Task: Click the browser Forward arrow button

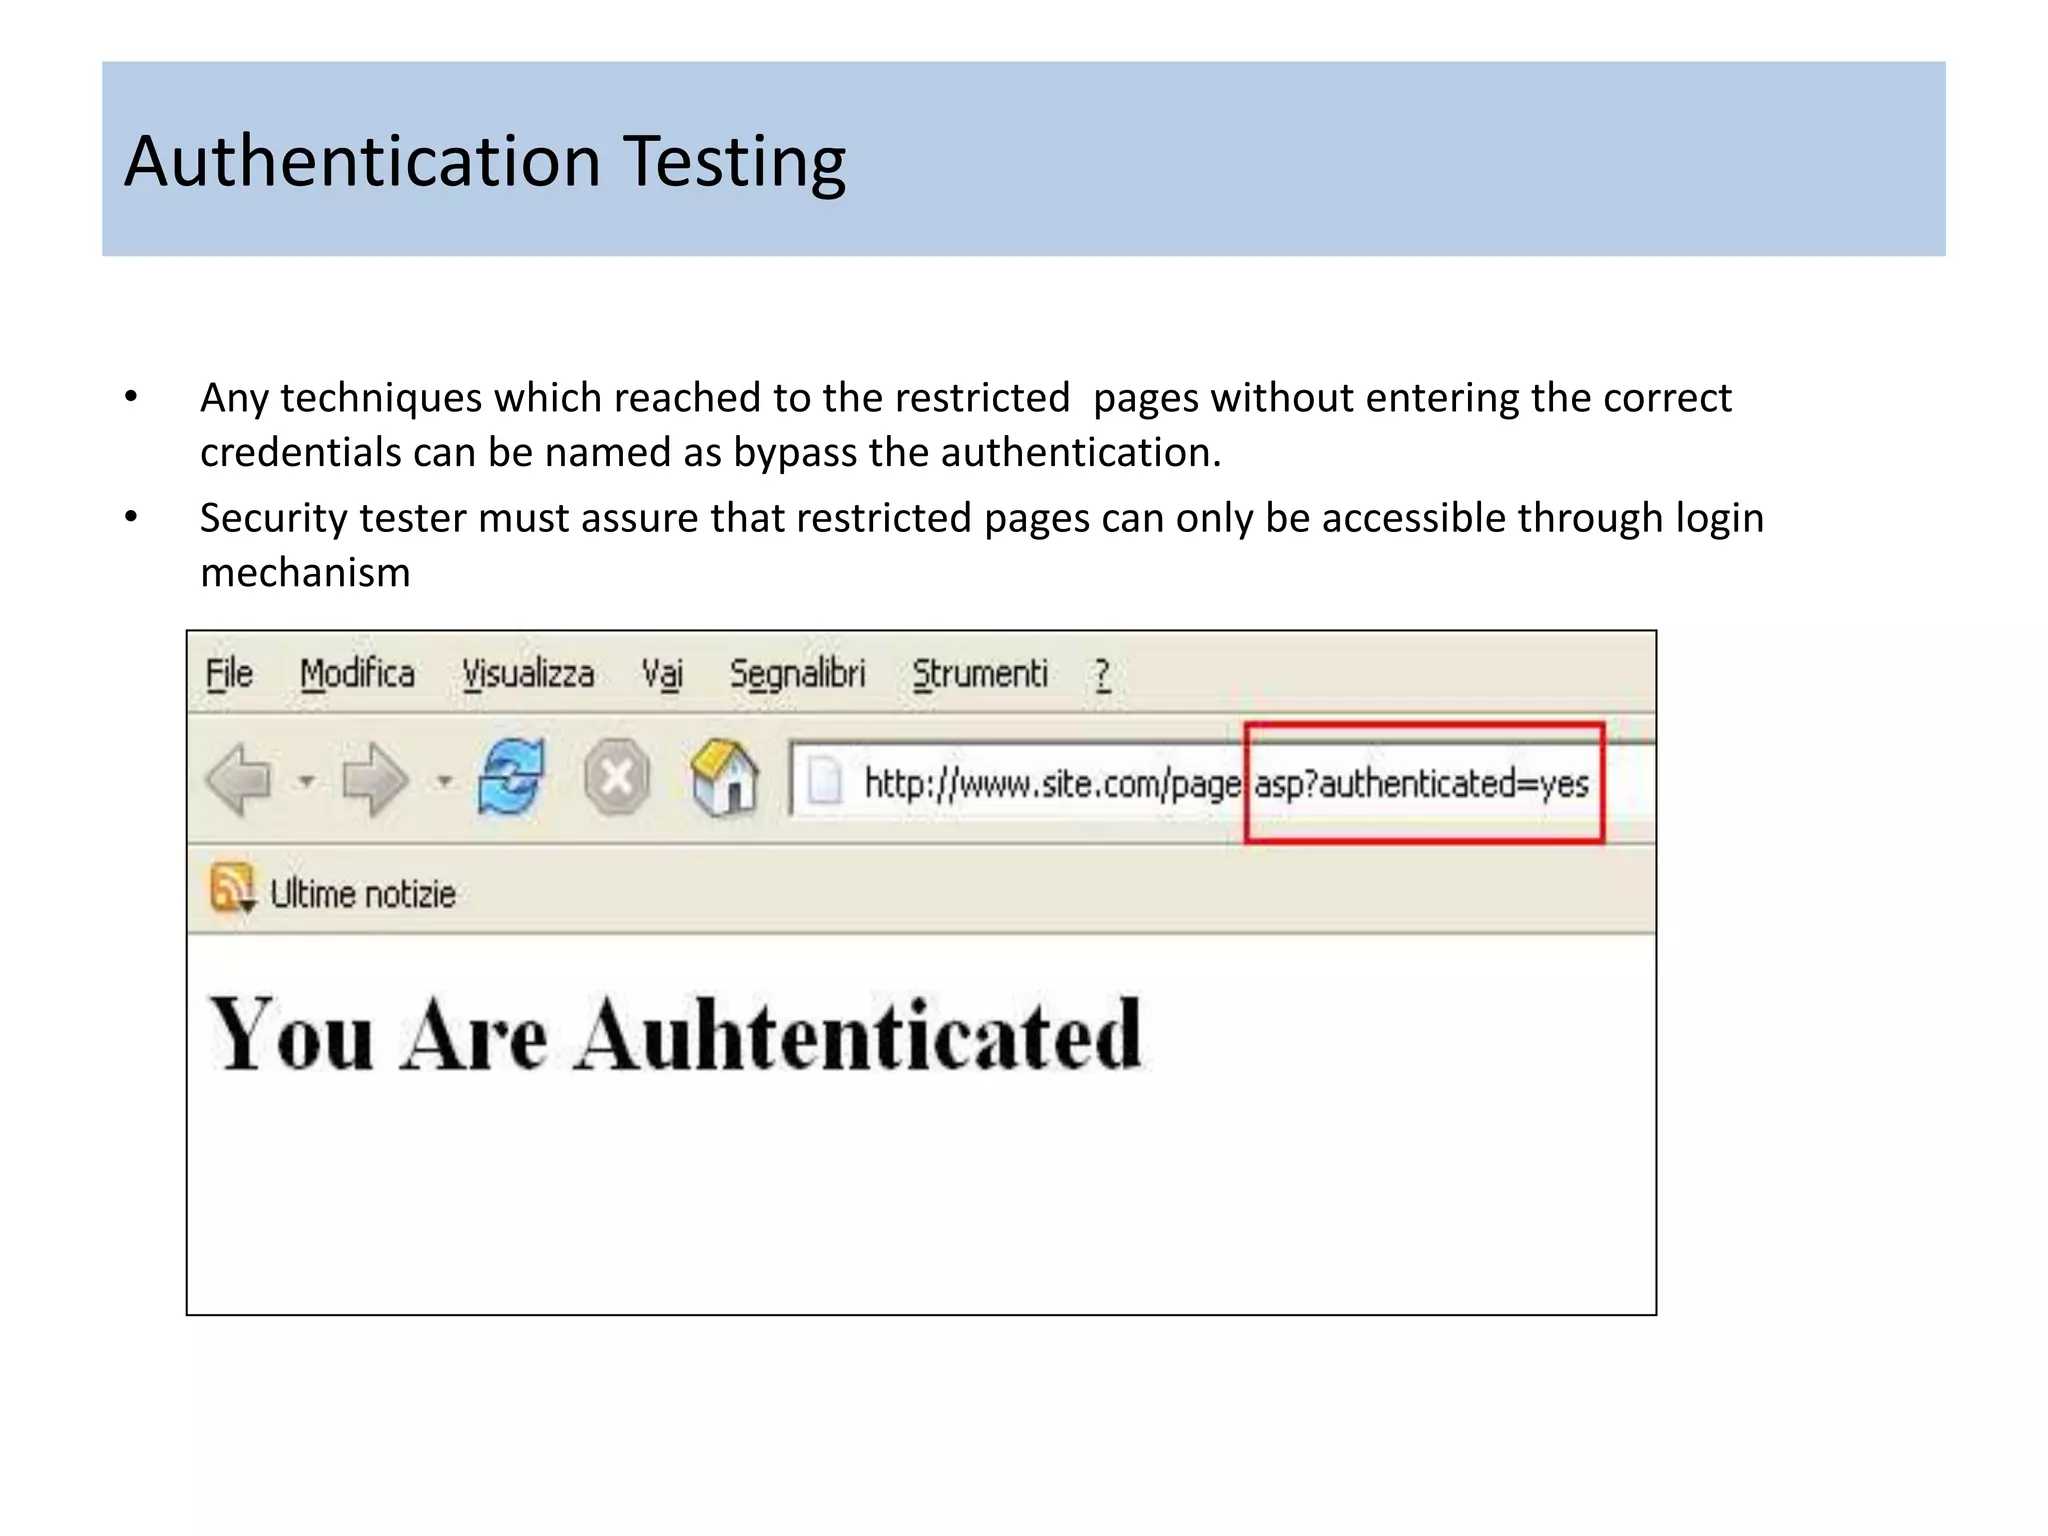Action: pos(375,780)
